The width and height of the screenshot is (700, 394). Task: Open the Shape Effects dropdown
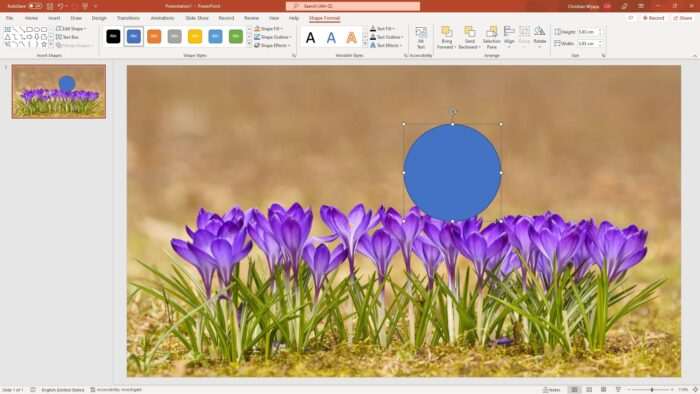272,46
